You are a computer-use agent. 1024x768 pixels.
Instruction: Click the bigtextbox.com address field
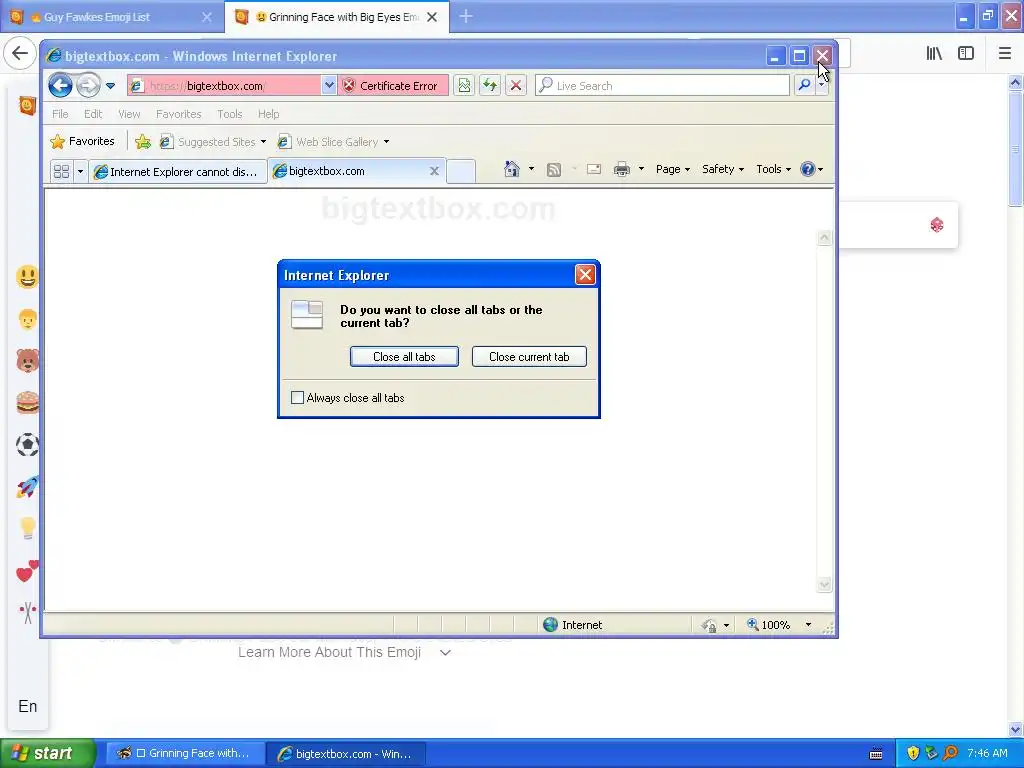click(x=224, y=86)
